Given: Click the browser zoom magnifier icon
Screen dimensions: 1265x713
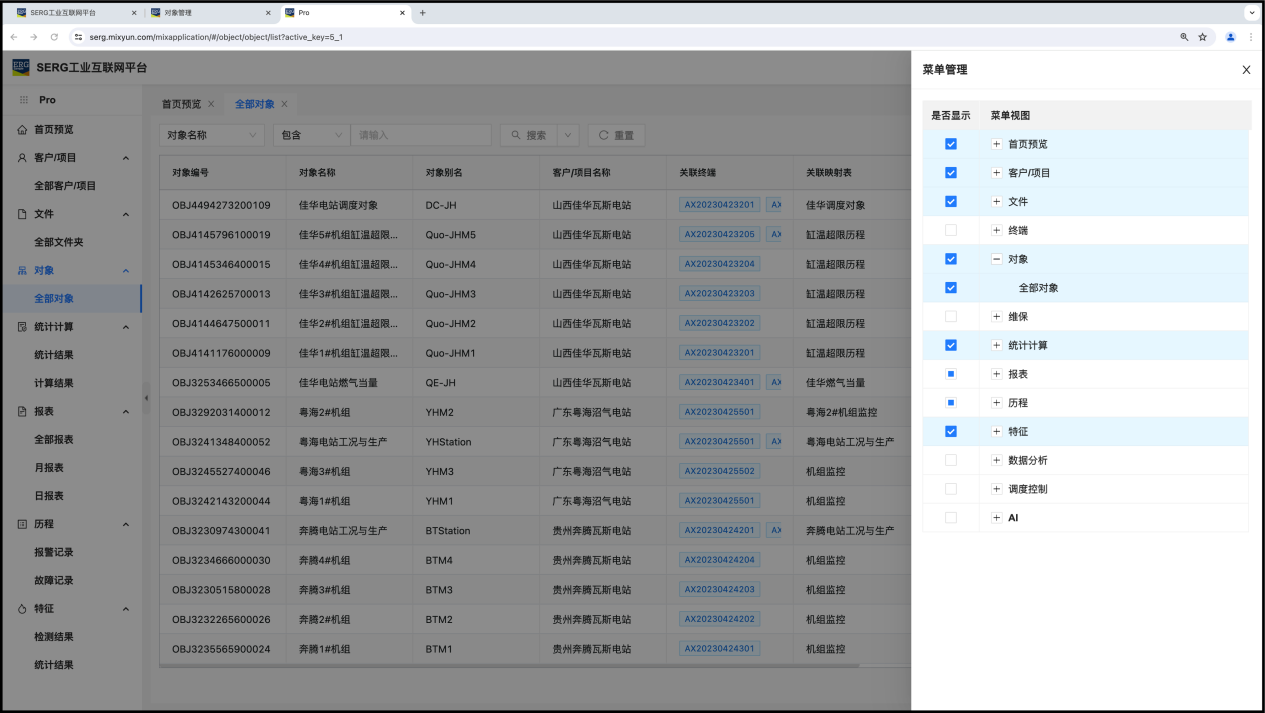Looking at the screenshot, I should 1184,37.
